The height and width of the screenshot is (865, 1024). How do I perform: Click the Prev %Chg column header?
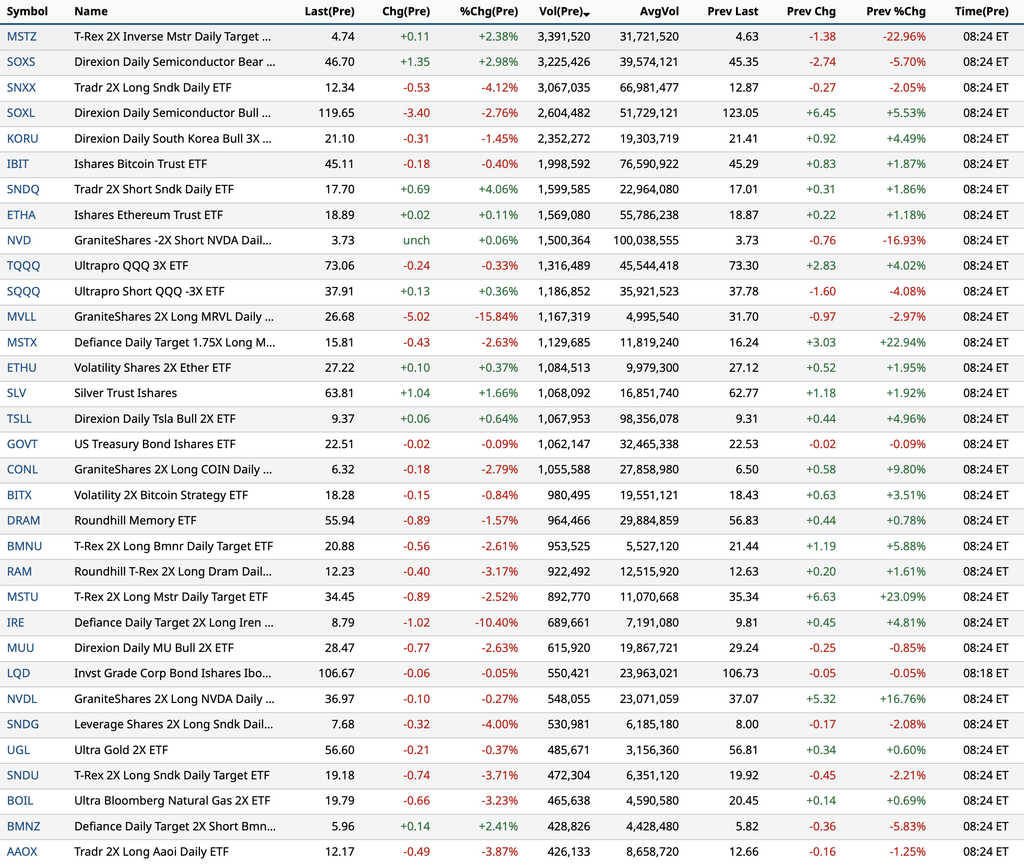click(895, 11)
